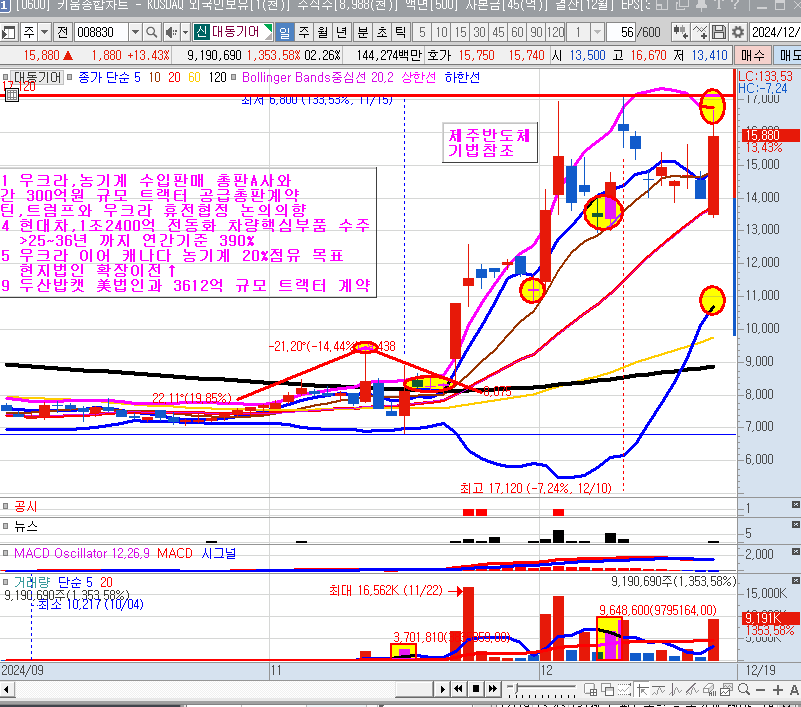
Task: Click the 매수 buy button
Action: coord(752,54)
